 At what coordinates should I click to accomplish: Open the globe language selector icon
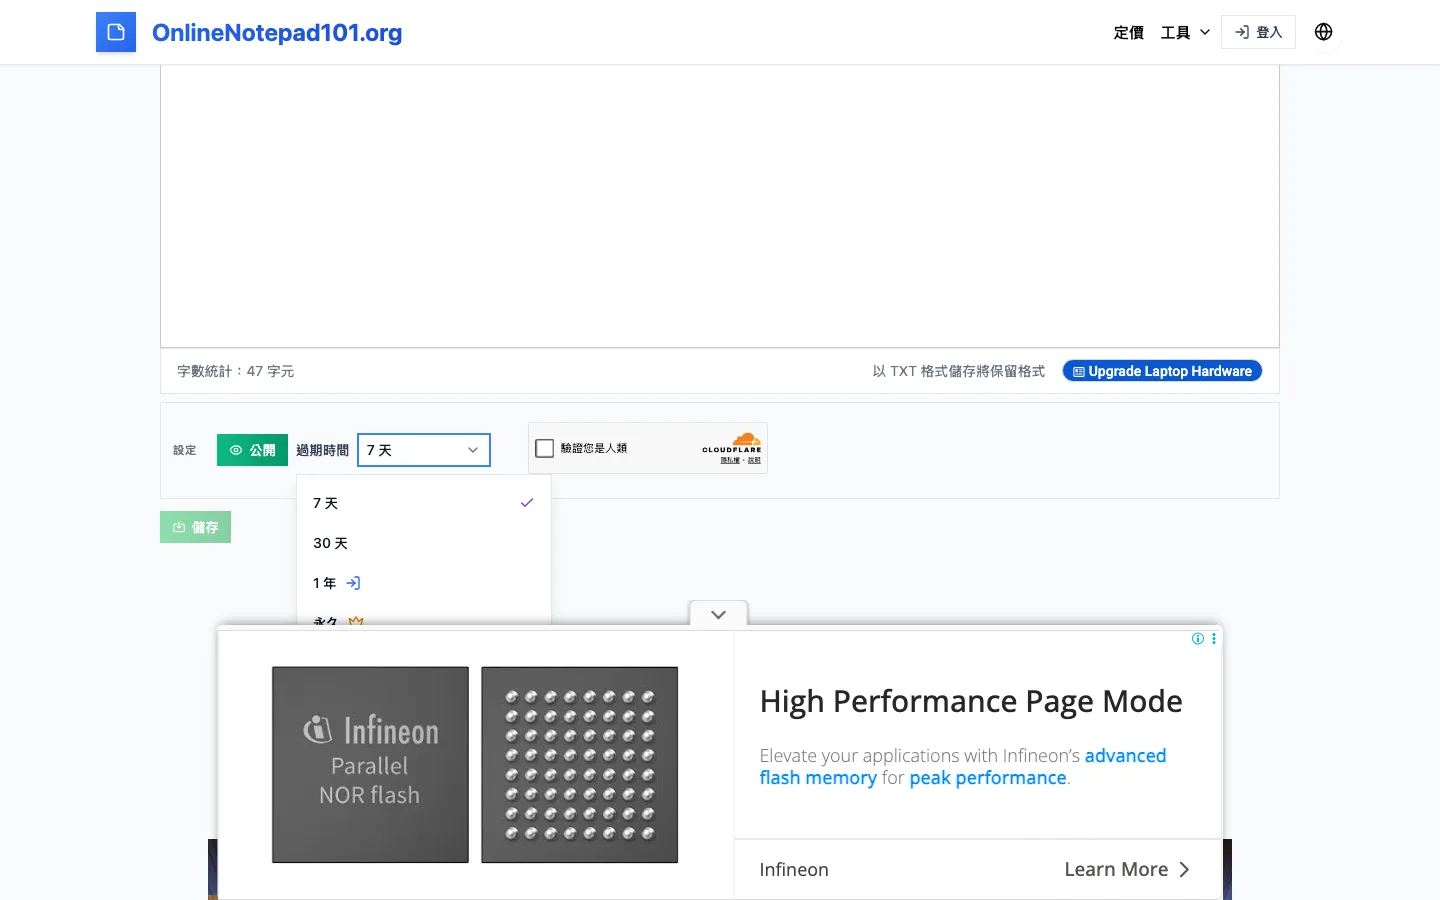click(1323, 32)
